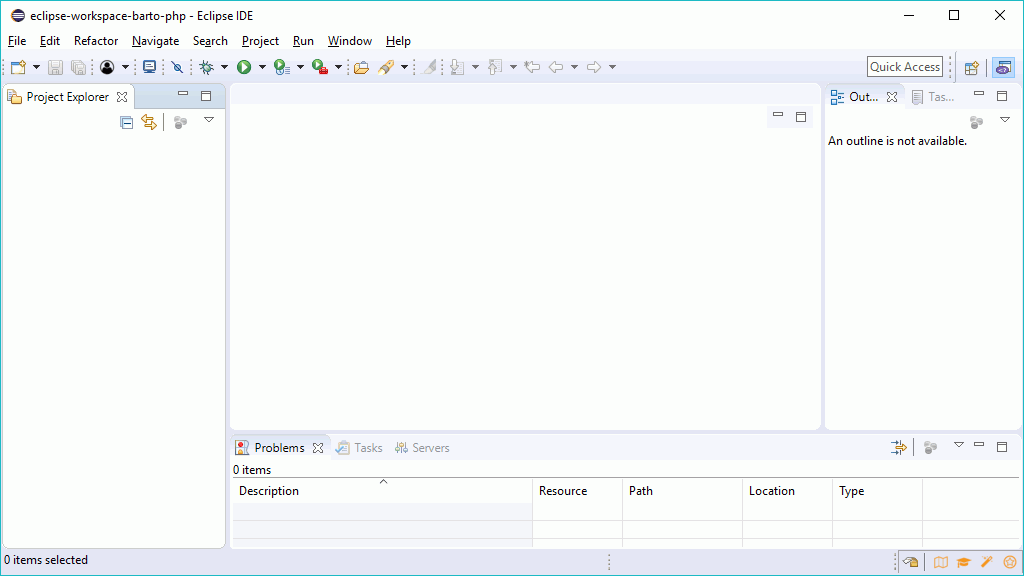This screenshot has height=576, width=1024.
Task: Open the Navigate menu
Action: [x=155, y=41]
